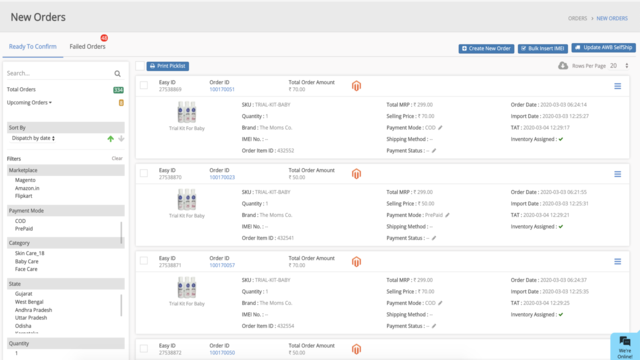Open the Dispatch by date sort dropdown
This screenshot has width=640, height=360.
[33, 138]
